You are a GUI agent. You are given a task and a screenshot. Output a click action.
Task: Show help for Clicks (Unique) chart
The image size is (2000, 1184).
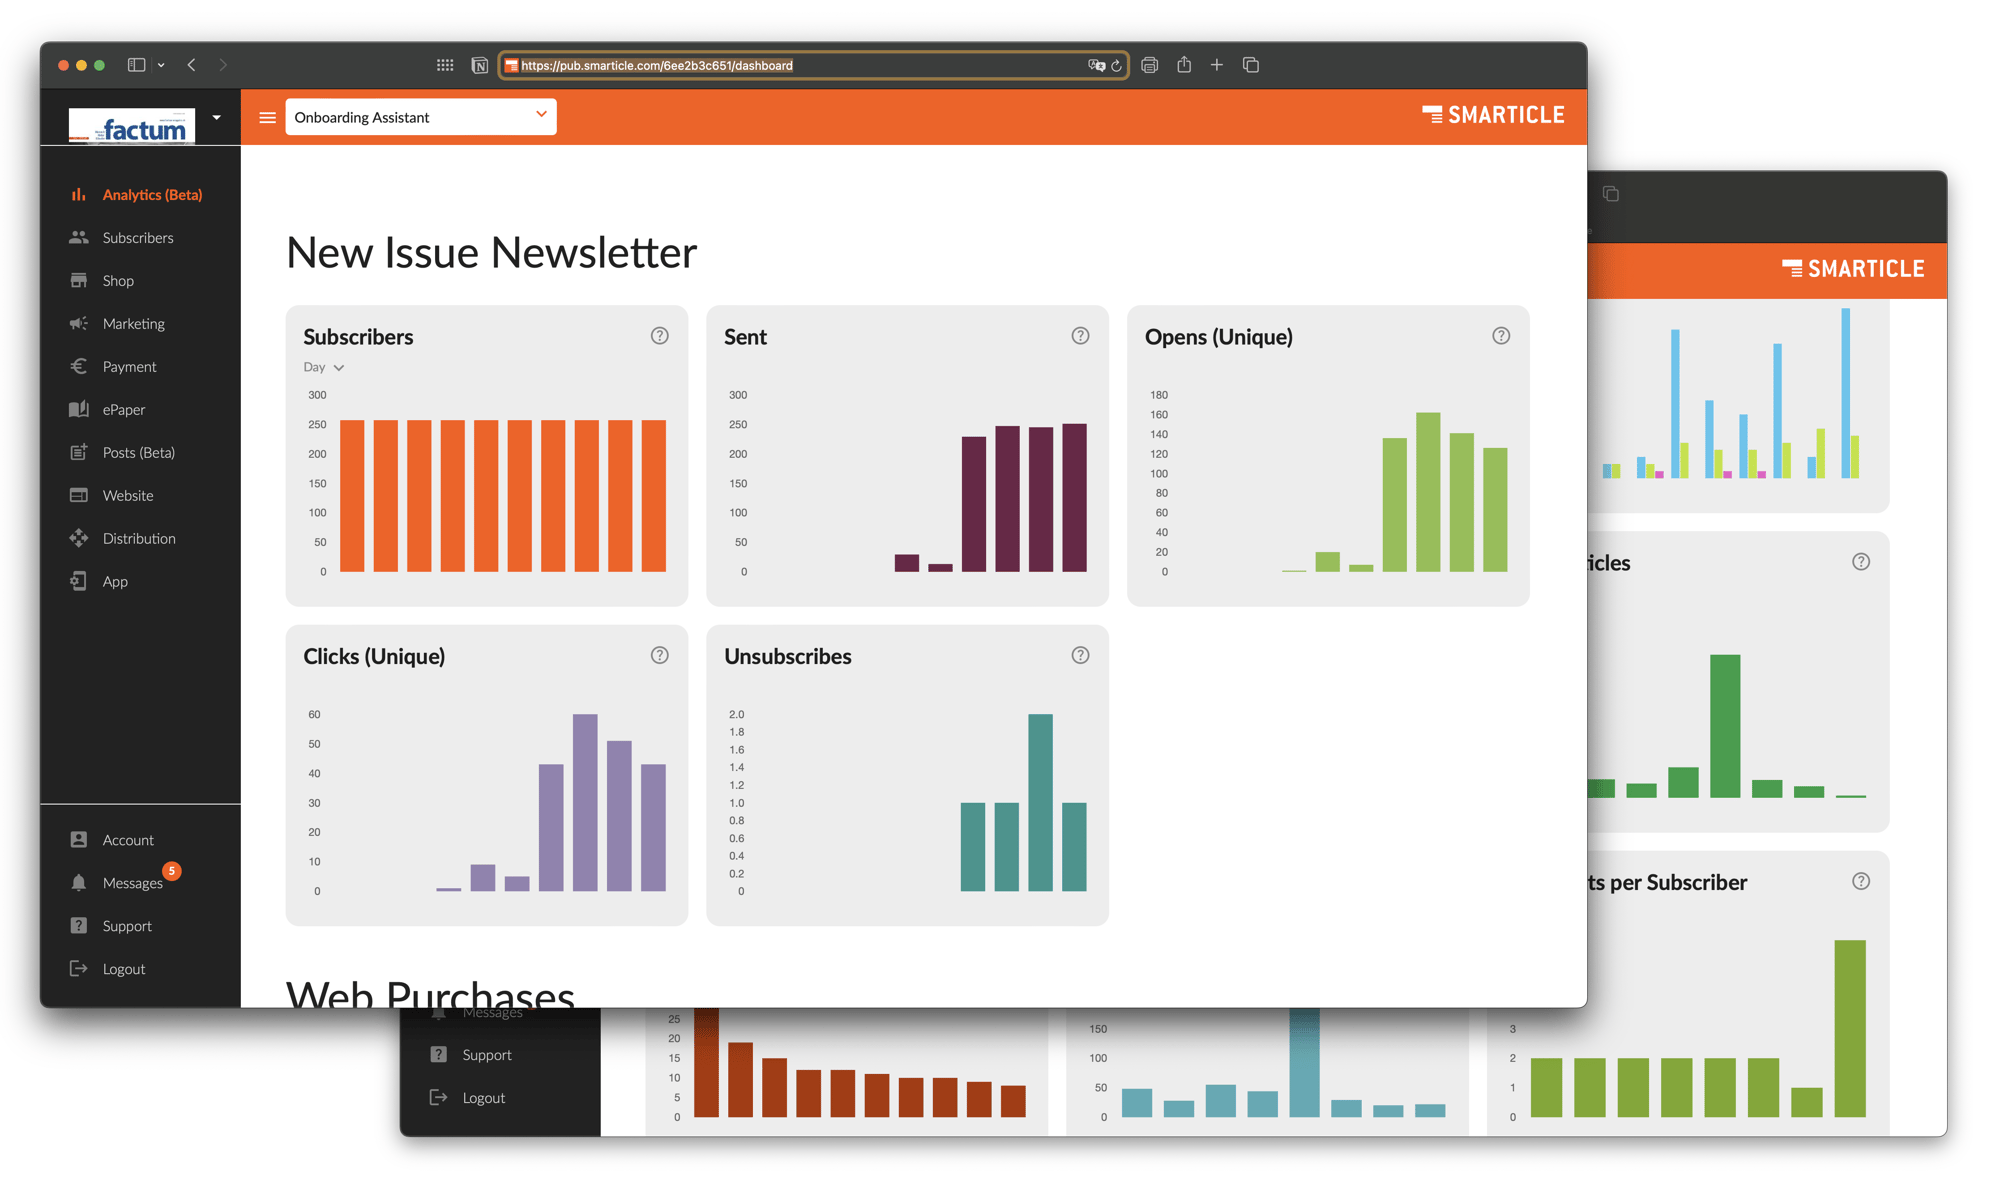[x=660, y=656]
